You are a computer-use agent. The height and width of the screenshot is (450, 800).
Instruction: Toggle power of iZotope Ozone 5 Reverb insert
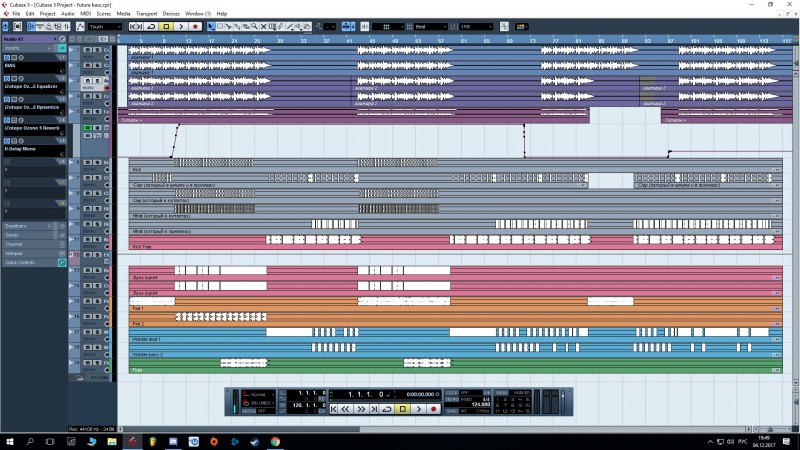[x=7, y=120]
